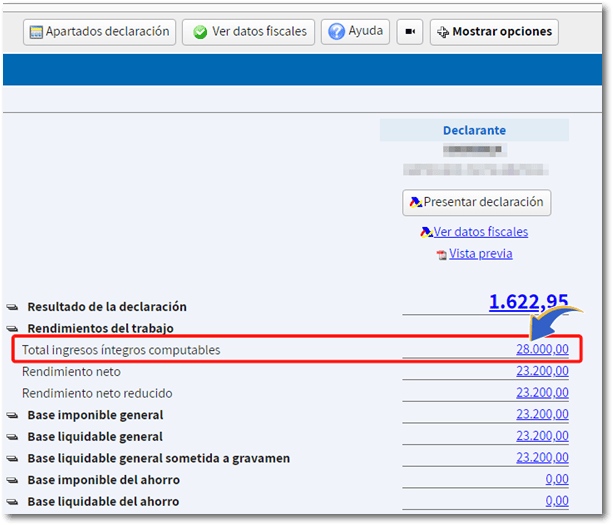Open the Base liquidable del ahorro 0,00 value
This screenshot has height=525, width=613.
click(x=557, y=502)
